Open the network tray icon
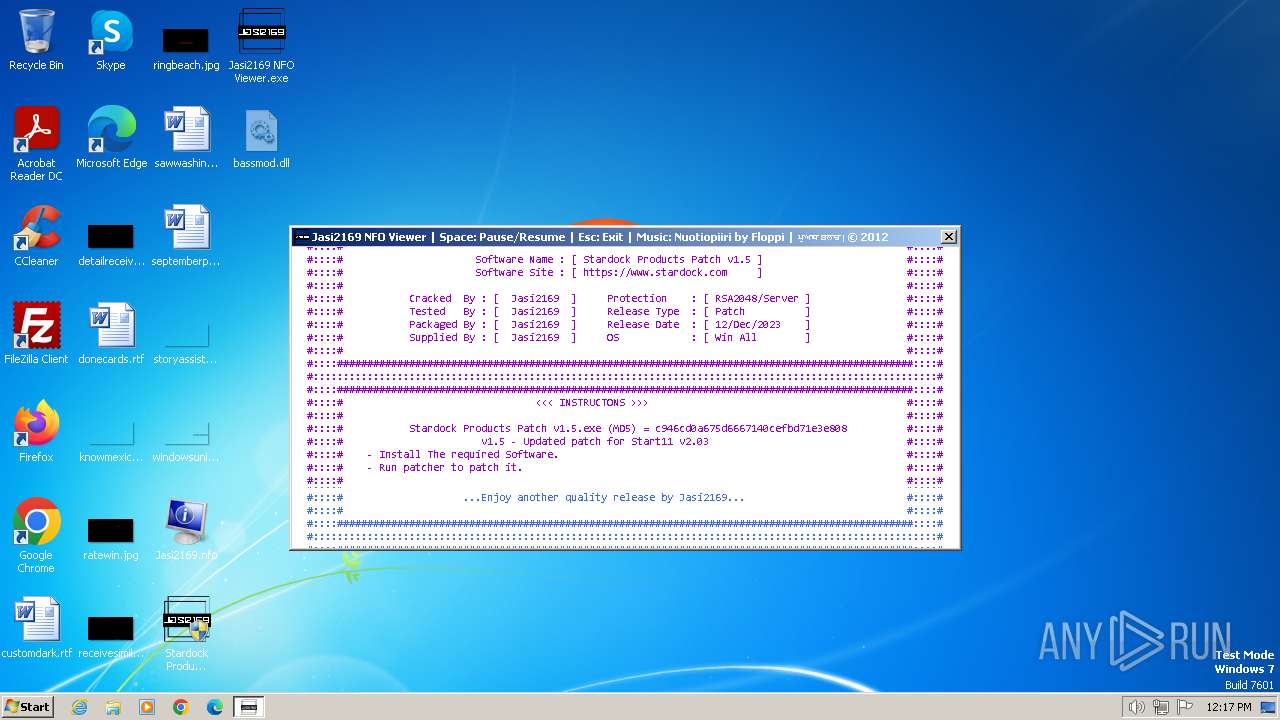Image resolution: width=1280 pixels, height=720 pixels. tap(1161, 707)
